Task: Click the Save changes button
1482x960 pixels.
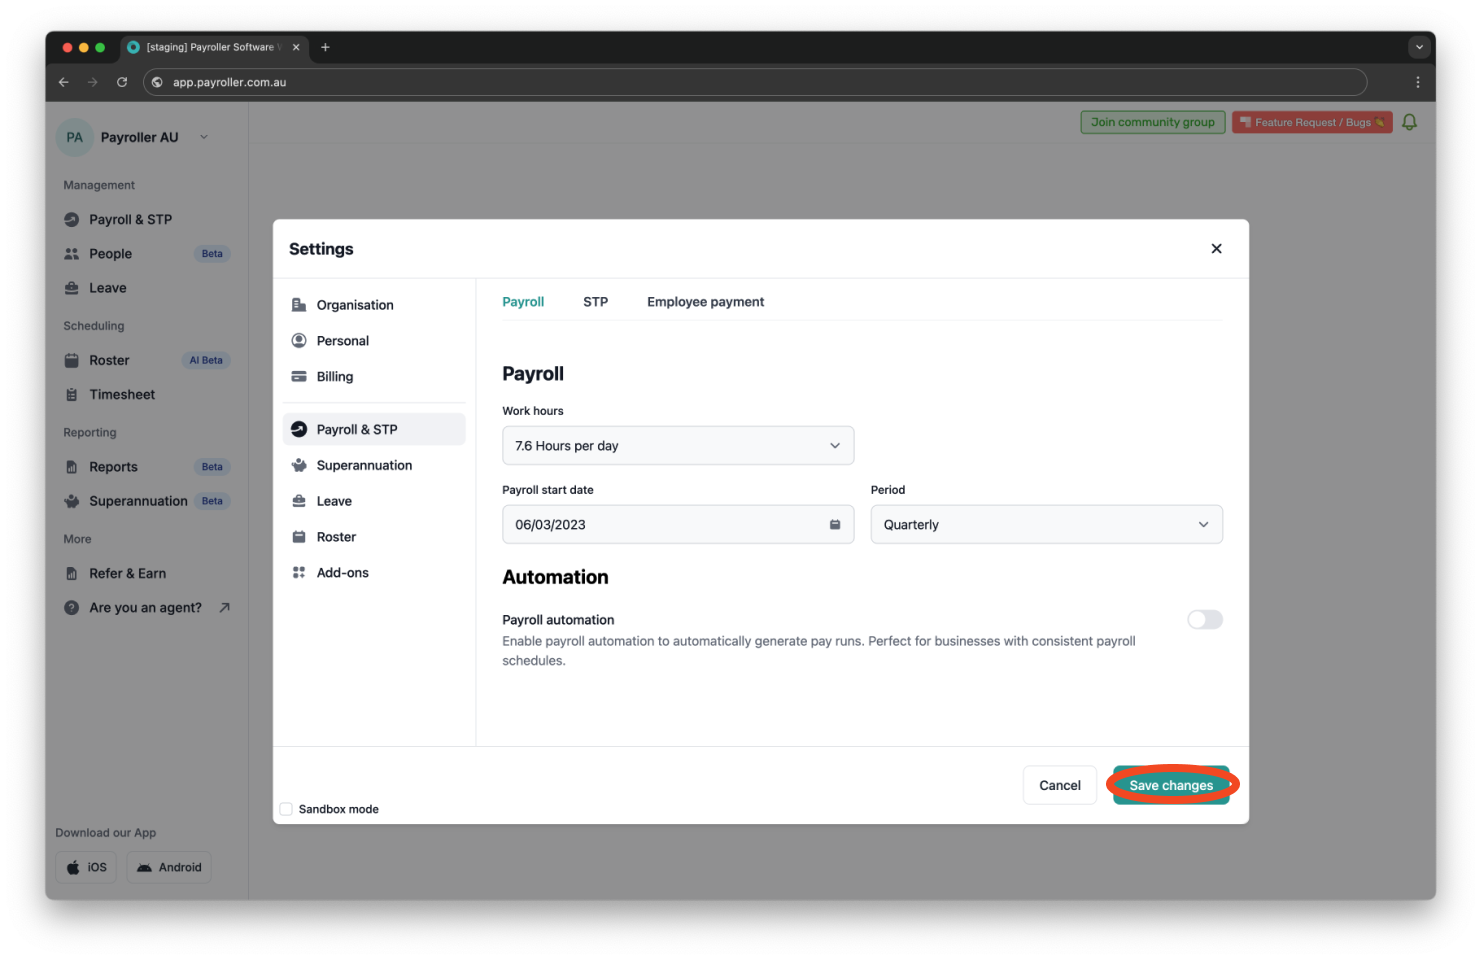Action: (x=1170, y=785)
